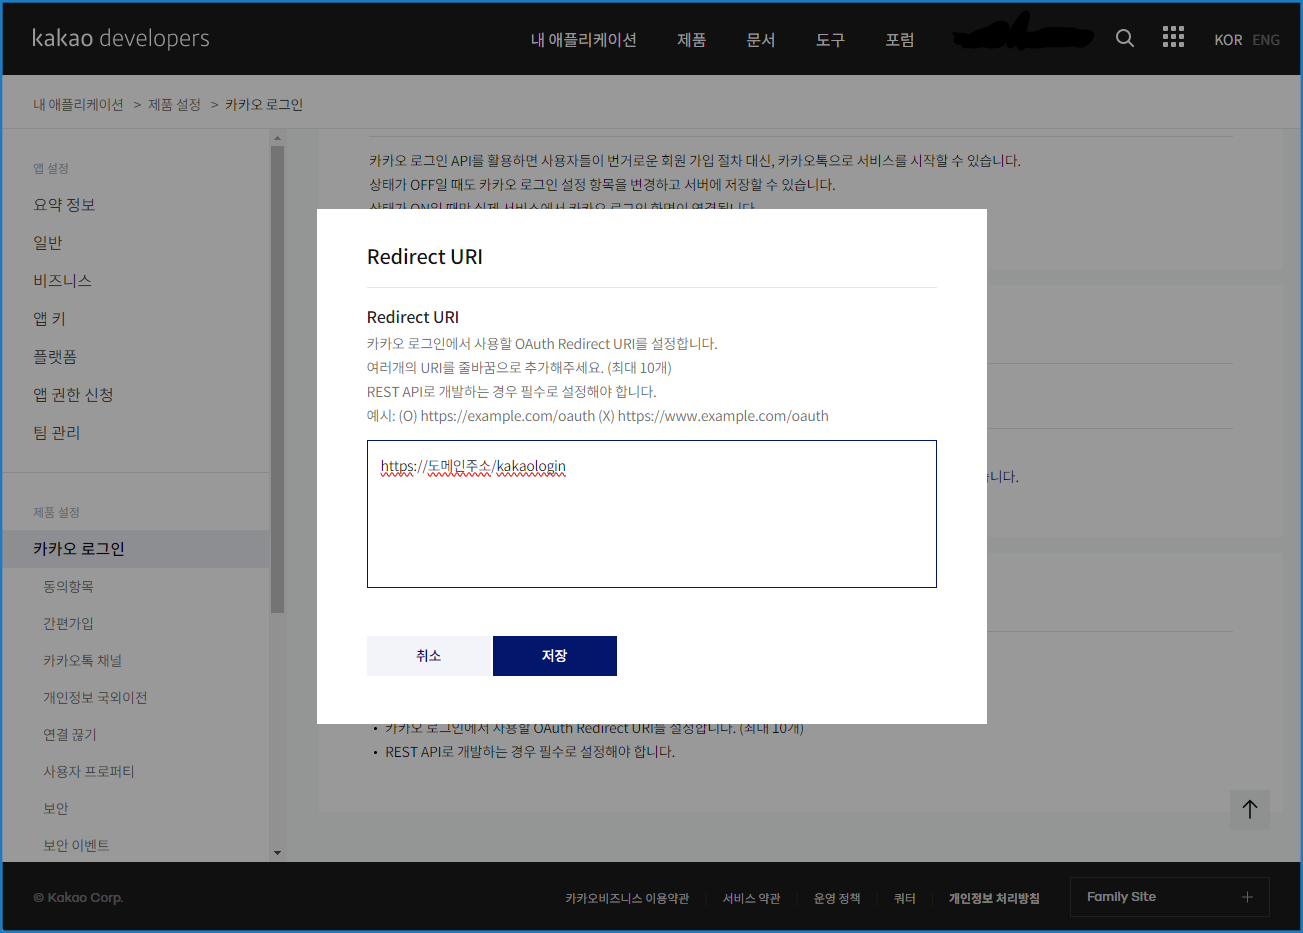Open the 개인정보 처리방침 footer link
The width and height of the screenshot is (1303, 933).
(x=993, y=898)
